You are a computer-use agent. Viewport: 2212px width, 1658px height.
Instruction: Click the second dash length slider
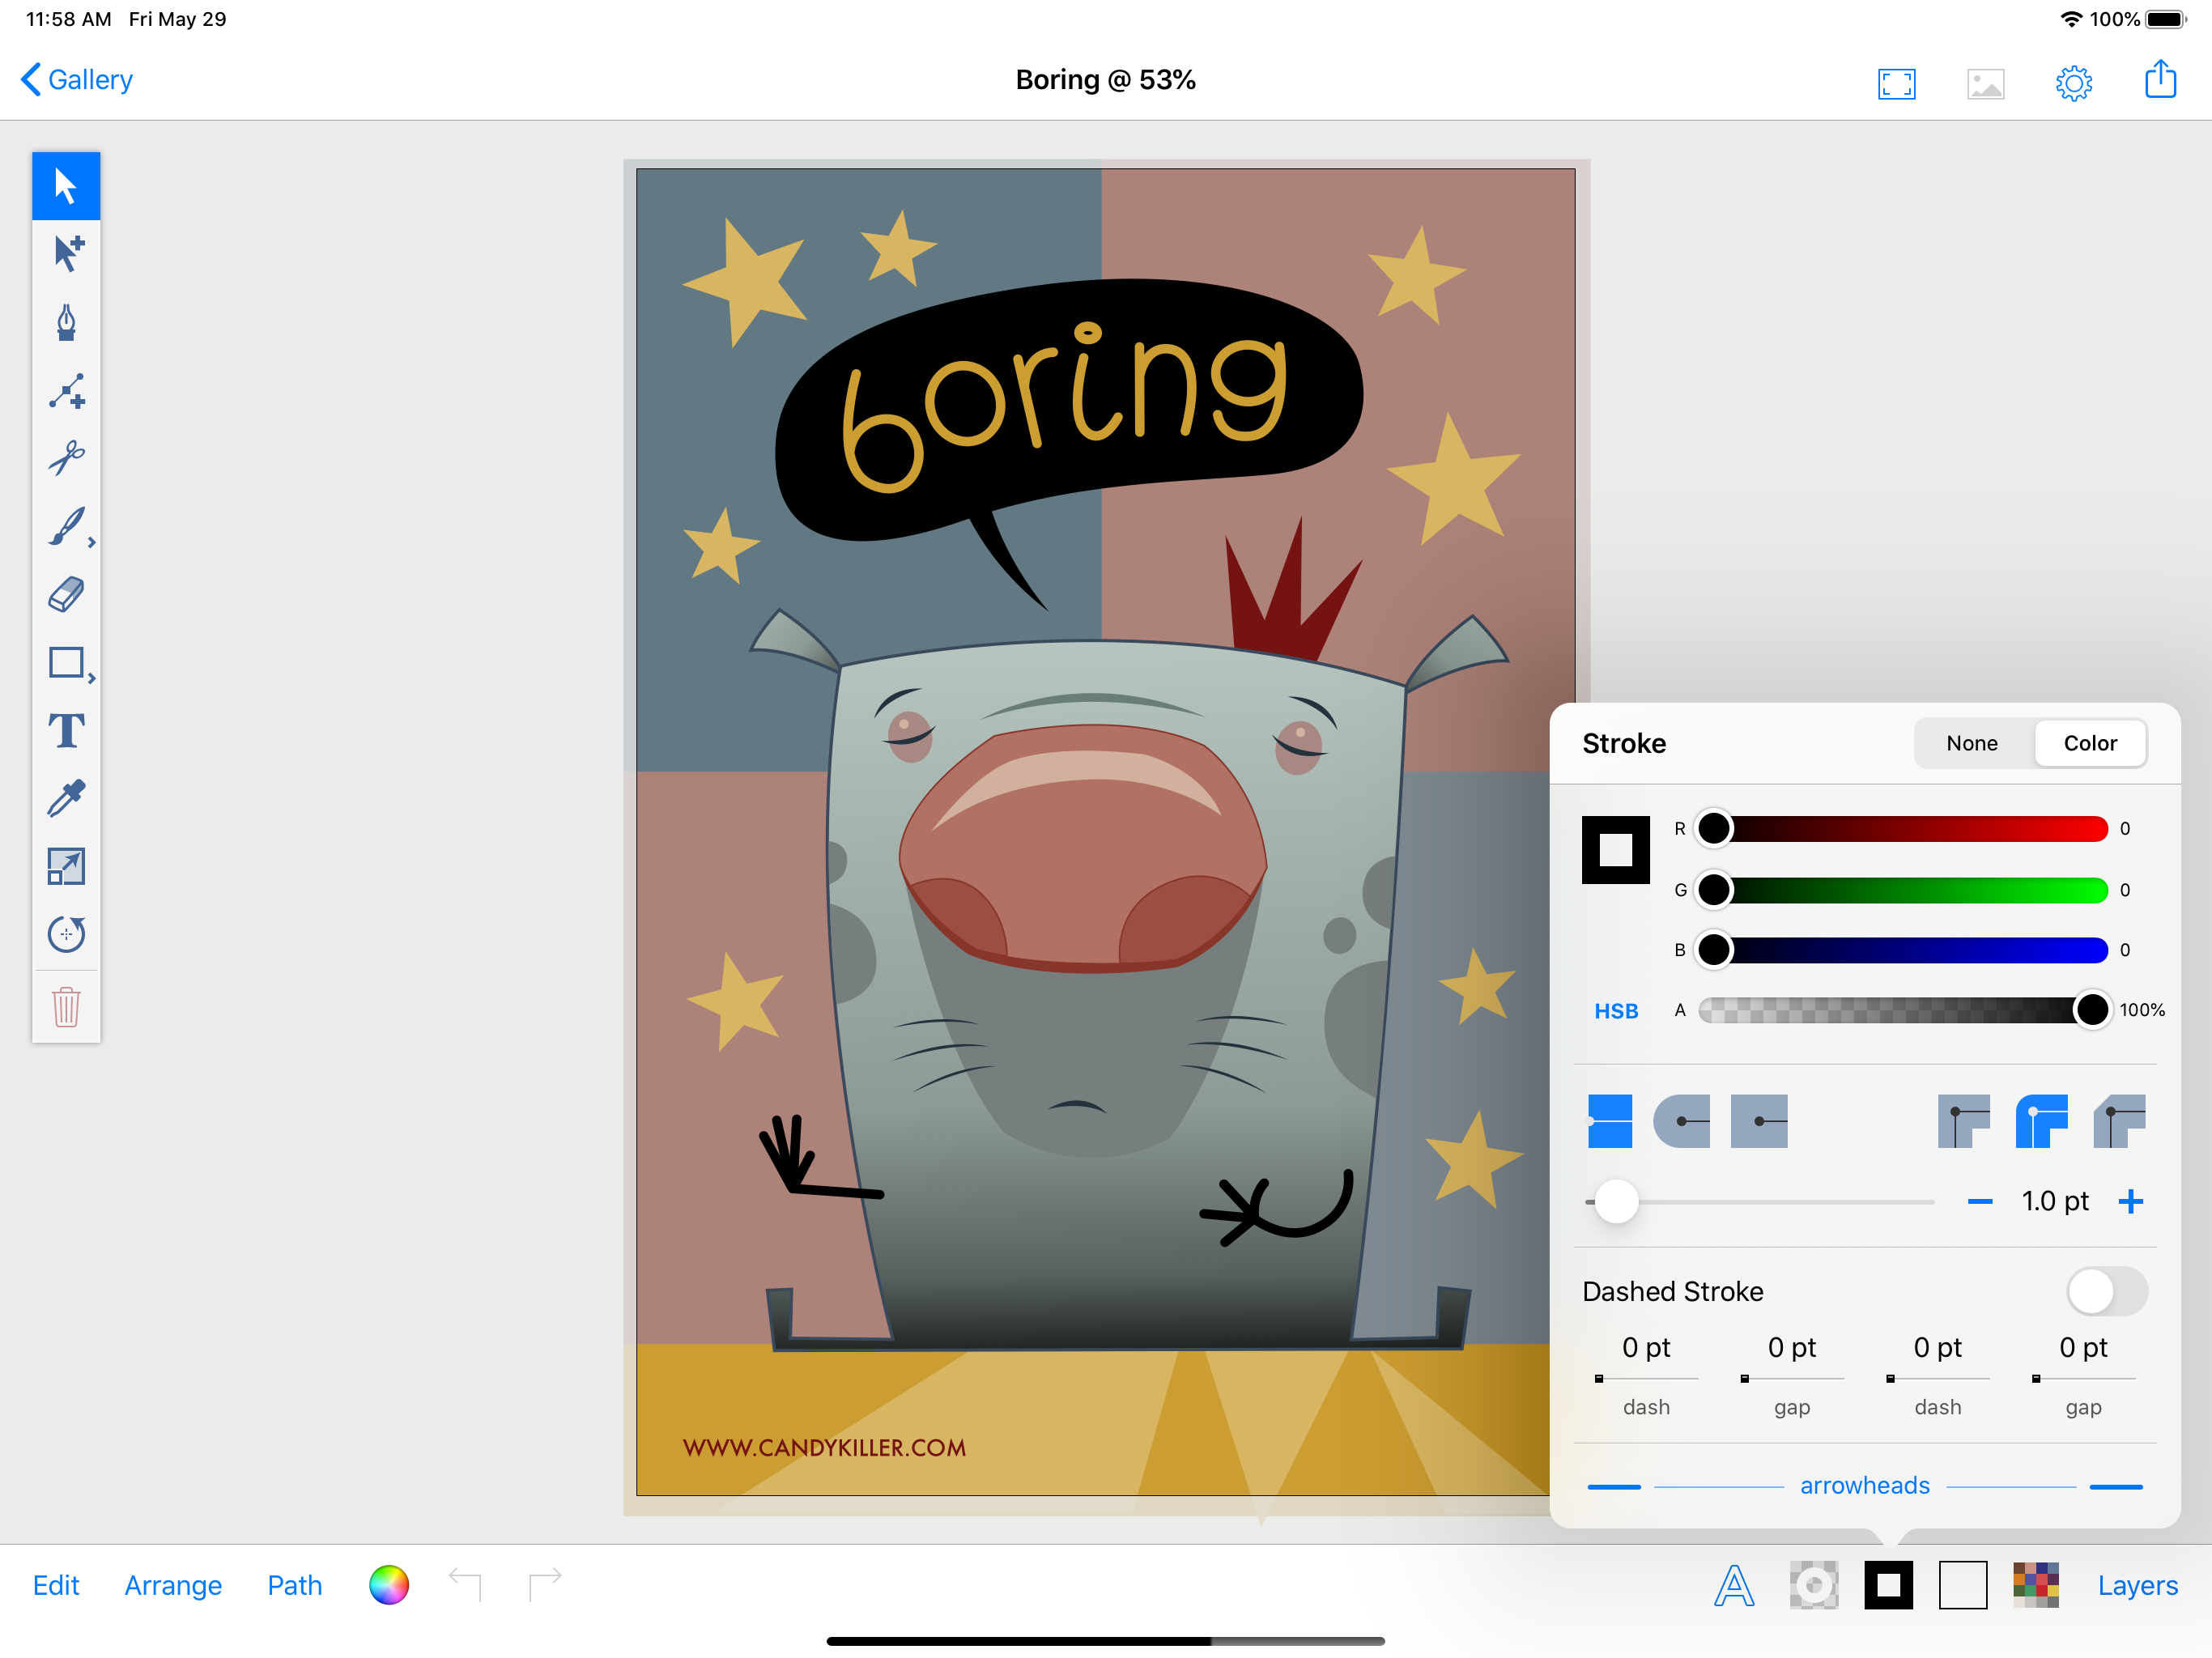[x=1938, y=1379]
